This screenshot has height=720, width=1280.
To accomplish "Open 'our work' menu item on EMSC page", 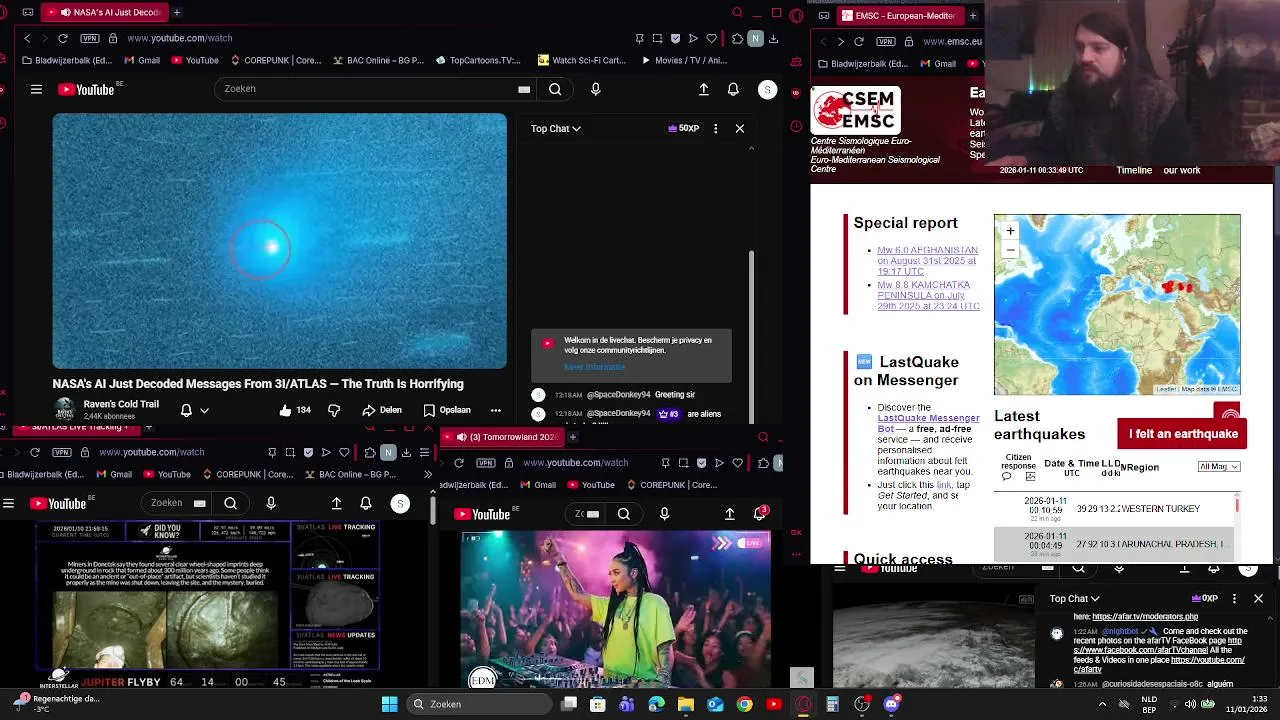I will coord(1182,170).
